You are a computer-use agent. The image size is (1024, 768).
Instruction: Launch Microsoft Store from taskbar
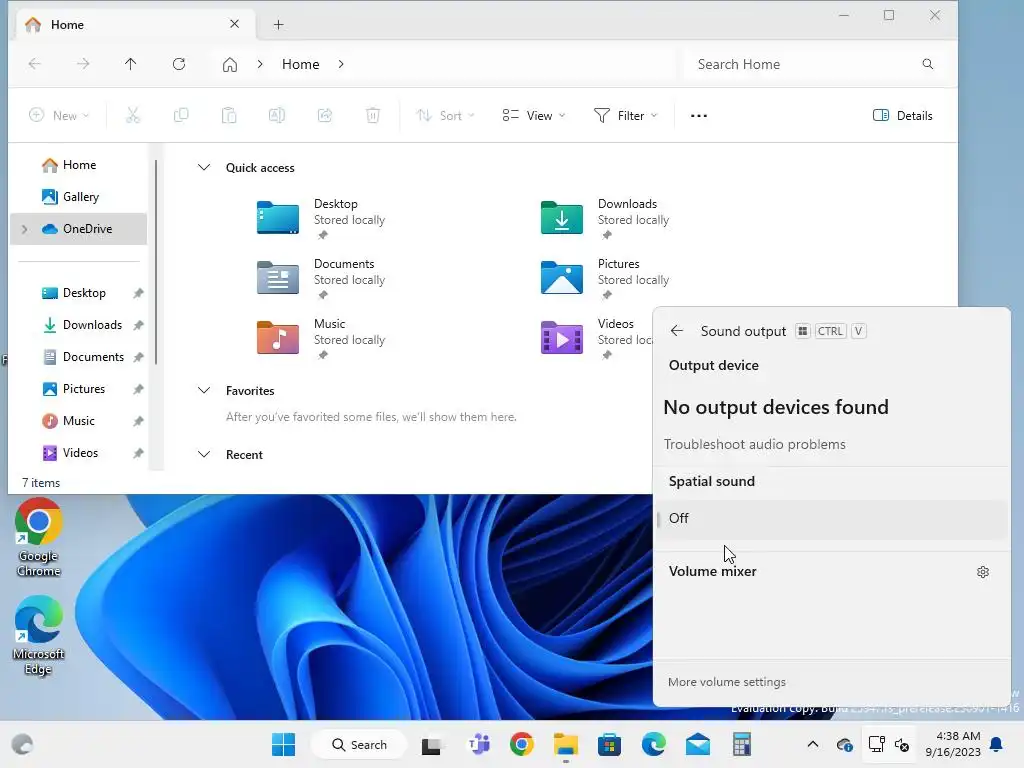coord(609,744)
